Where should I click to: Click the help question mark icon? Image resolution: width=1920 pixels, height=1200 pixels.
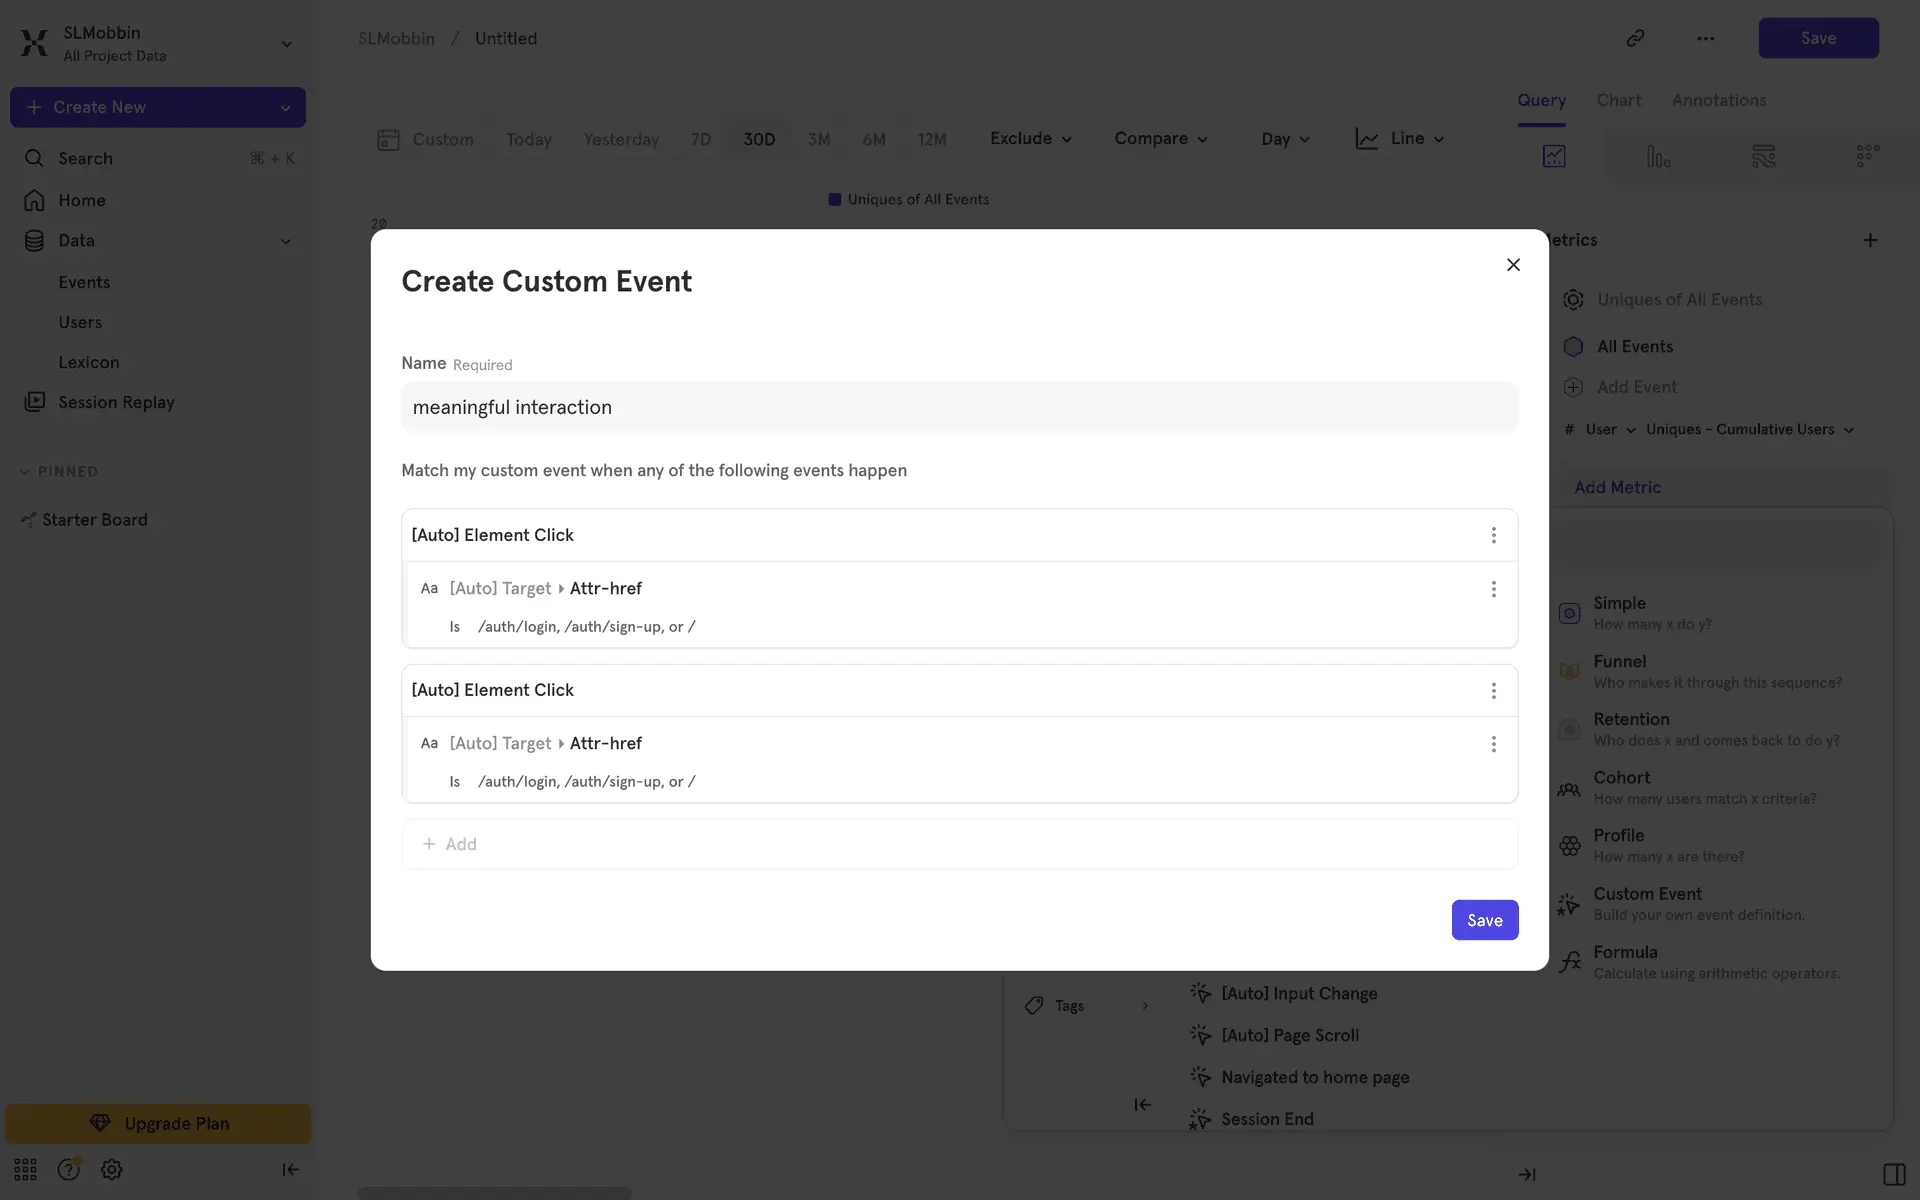coord(68,1169)
